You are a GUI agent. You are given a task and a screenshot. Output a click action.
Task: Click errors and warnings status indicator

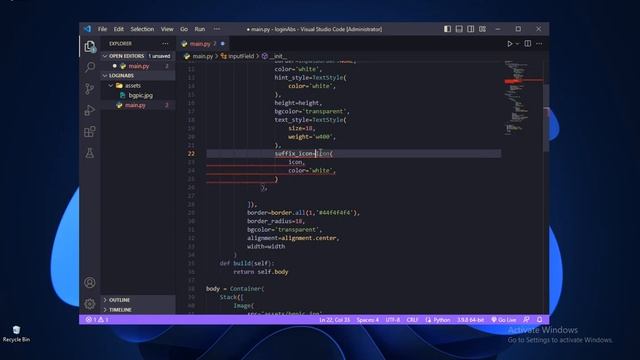[97, 320]
